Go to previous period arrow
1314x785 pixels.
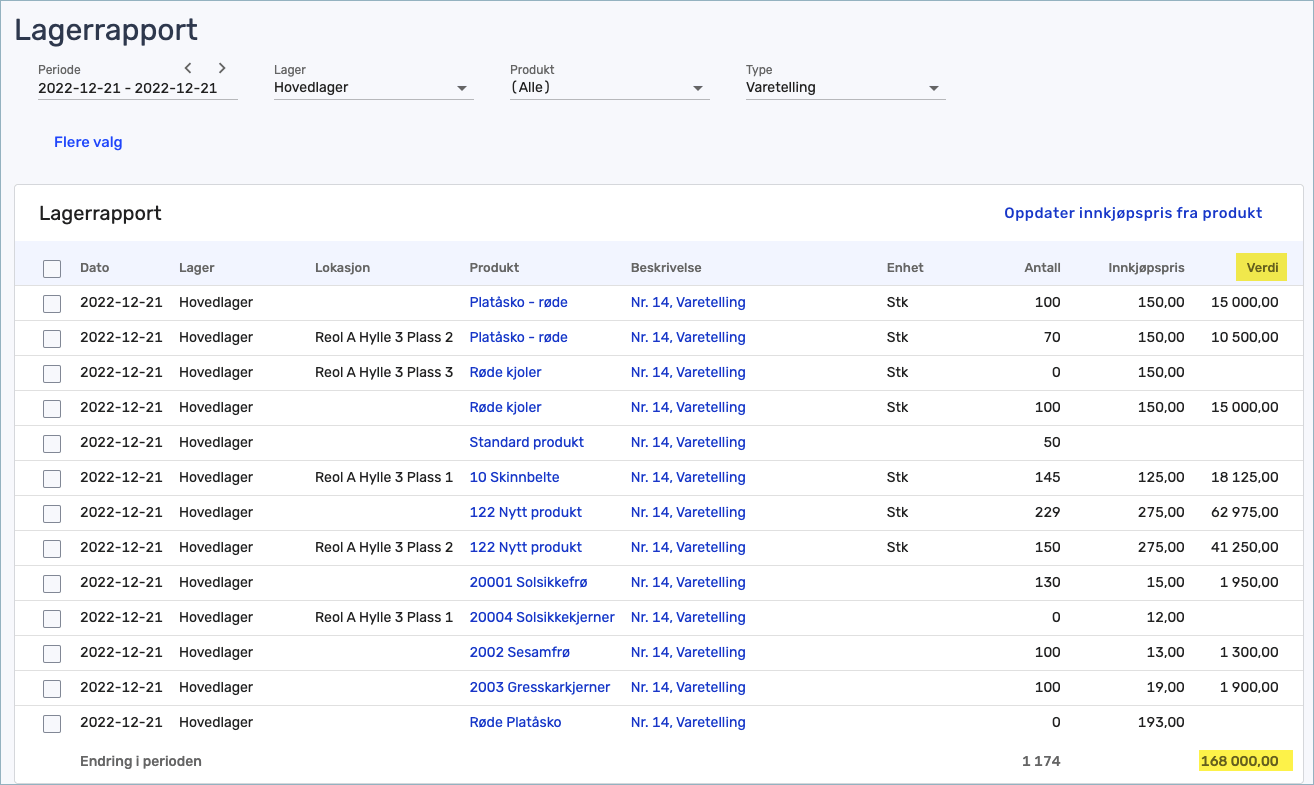point(188,68)
